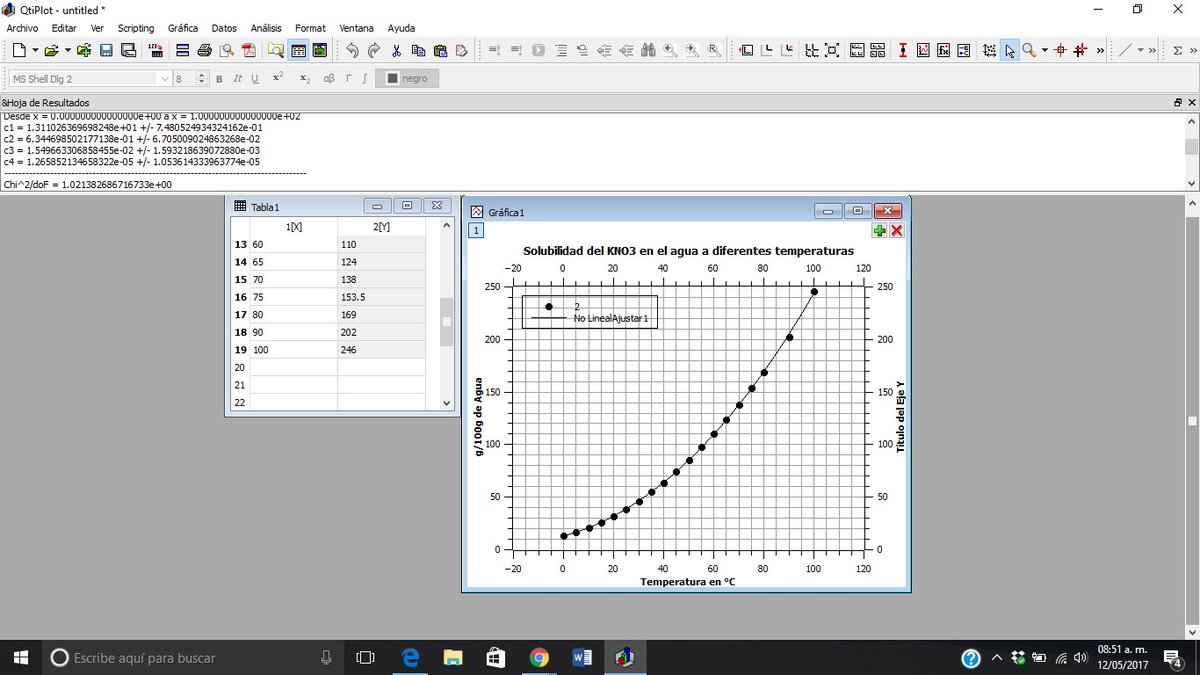
Task: Toggle Italic text formatting
Action: coord(237,79)
